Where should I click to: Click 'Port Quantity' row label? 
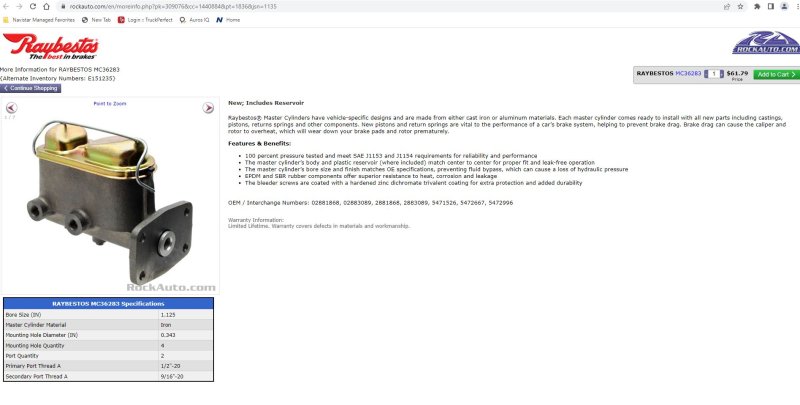22,356
